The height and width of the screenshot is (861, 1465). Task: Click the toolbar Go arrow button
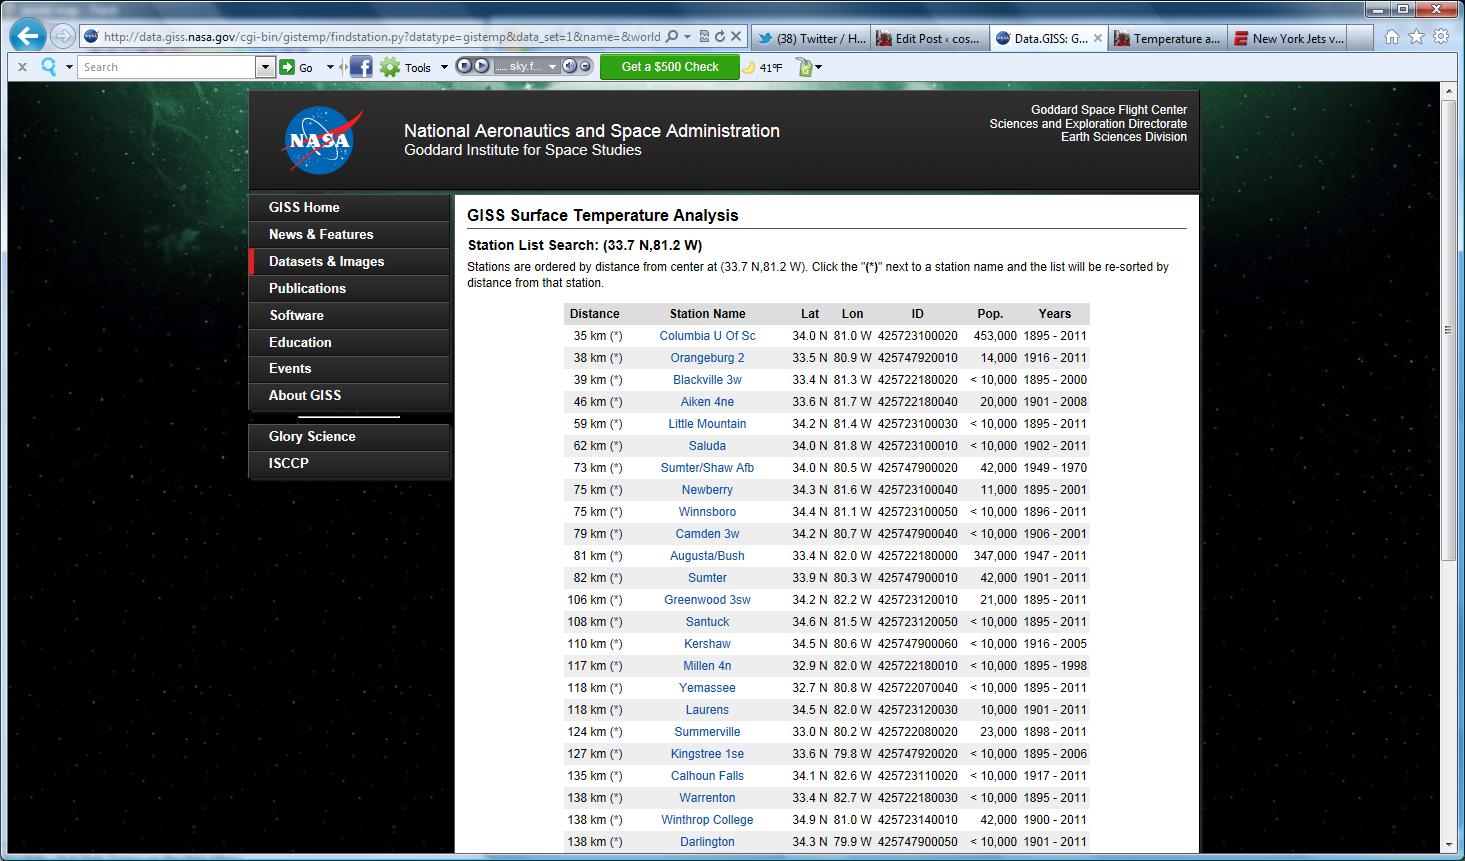pyautogui.click(x=288, y=67)
